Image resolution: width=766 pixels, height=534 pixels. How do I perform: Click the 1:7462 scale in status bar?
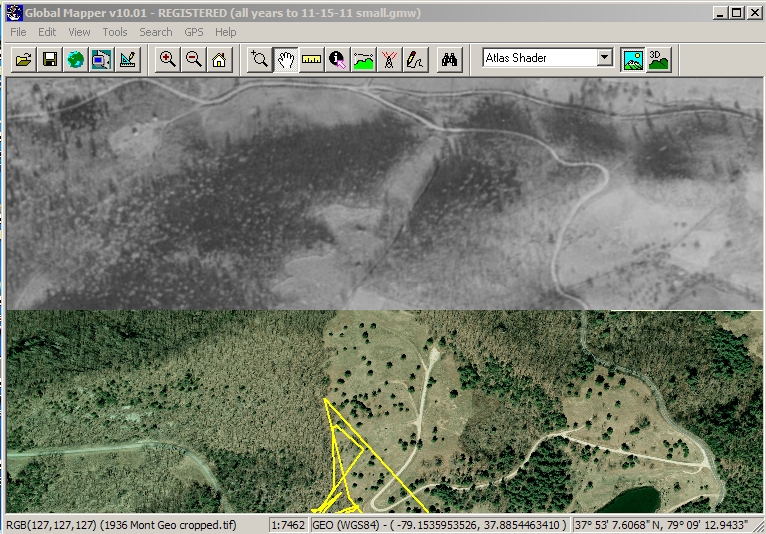point(288,525)
